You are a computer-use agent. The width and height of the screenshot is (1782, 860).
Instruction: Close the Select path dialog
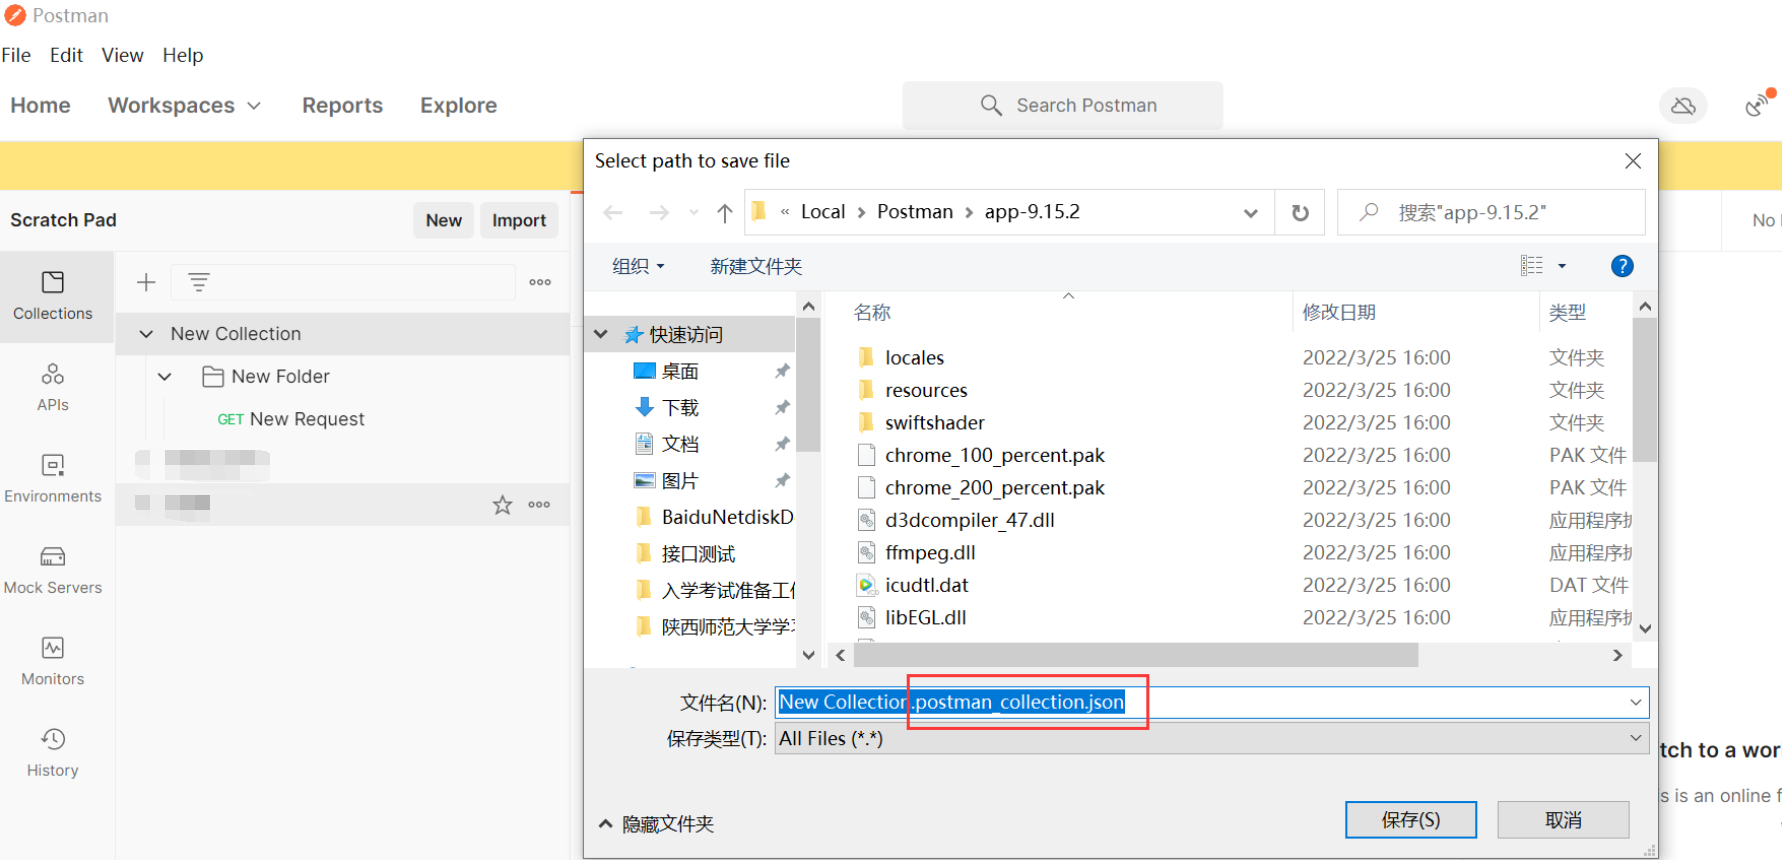tap(1633, 161)
